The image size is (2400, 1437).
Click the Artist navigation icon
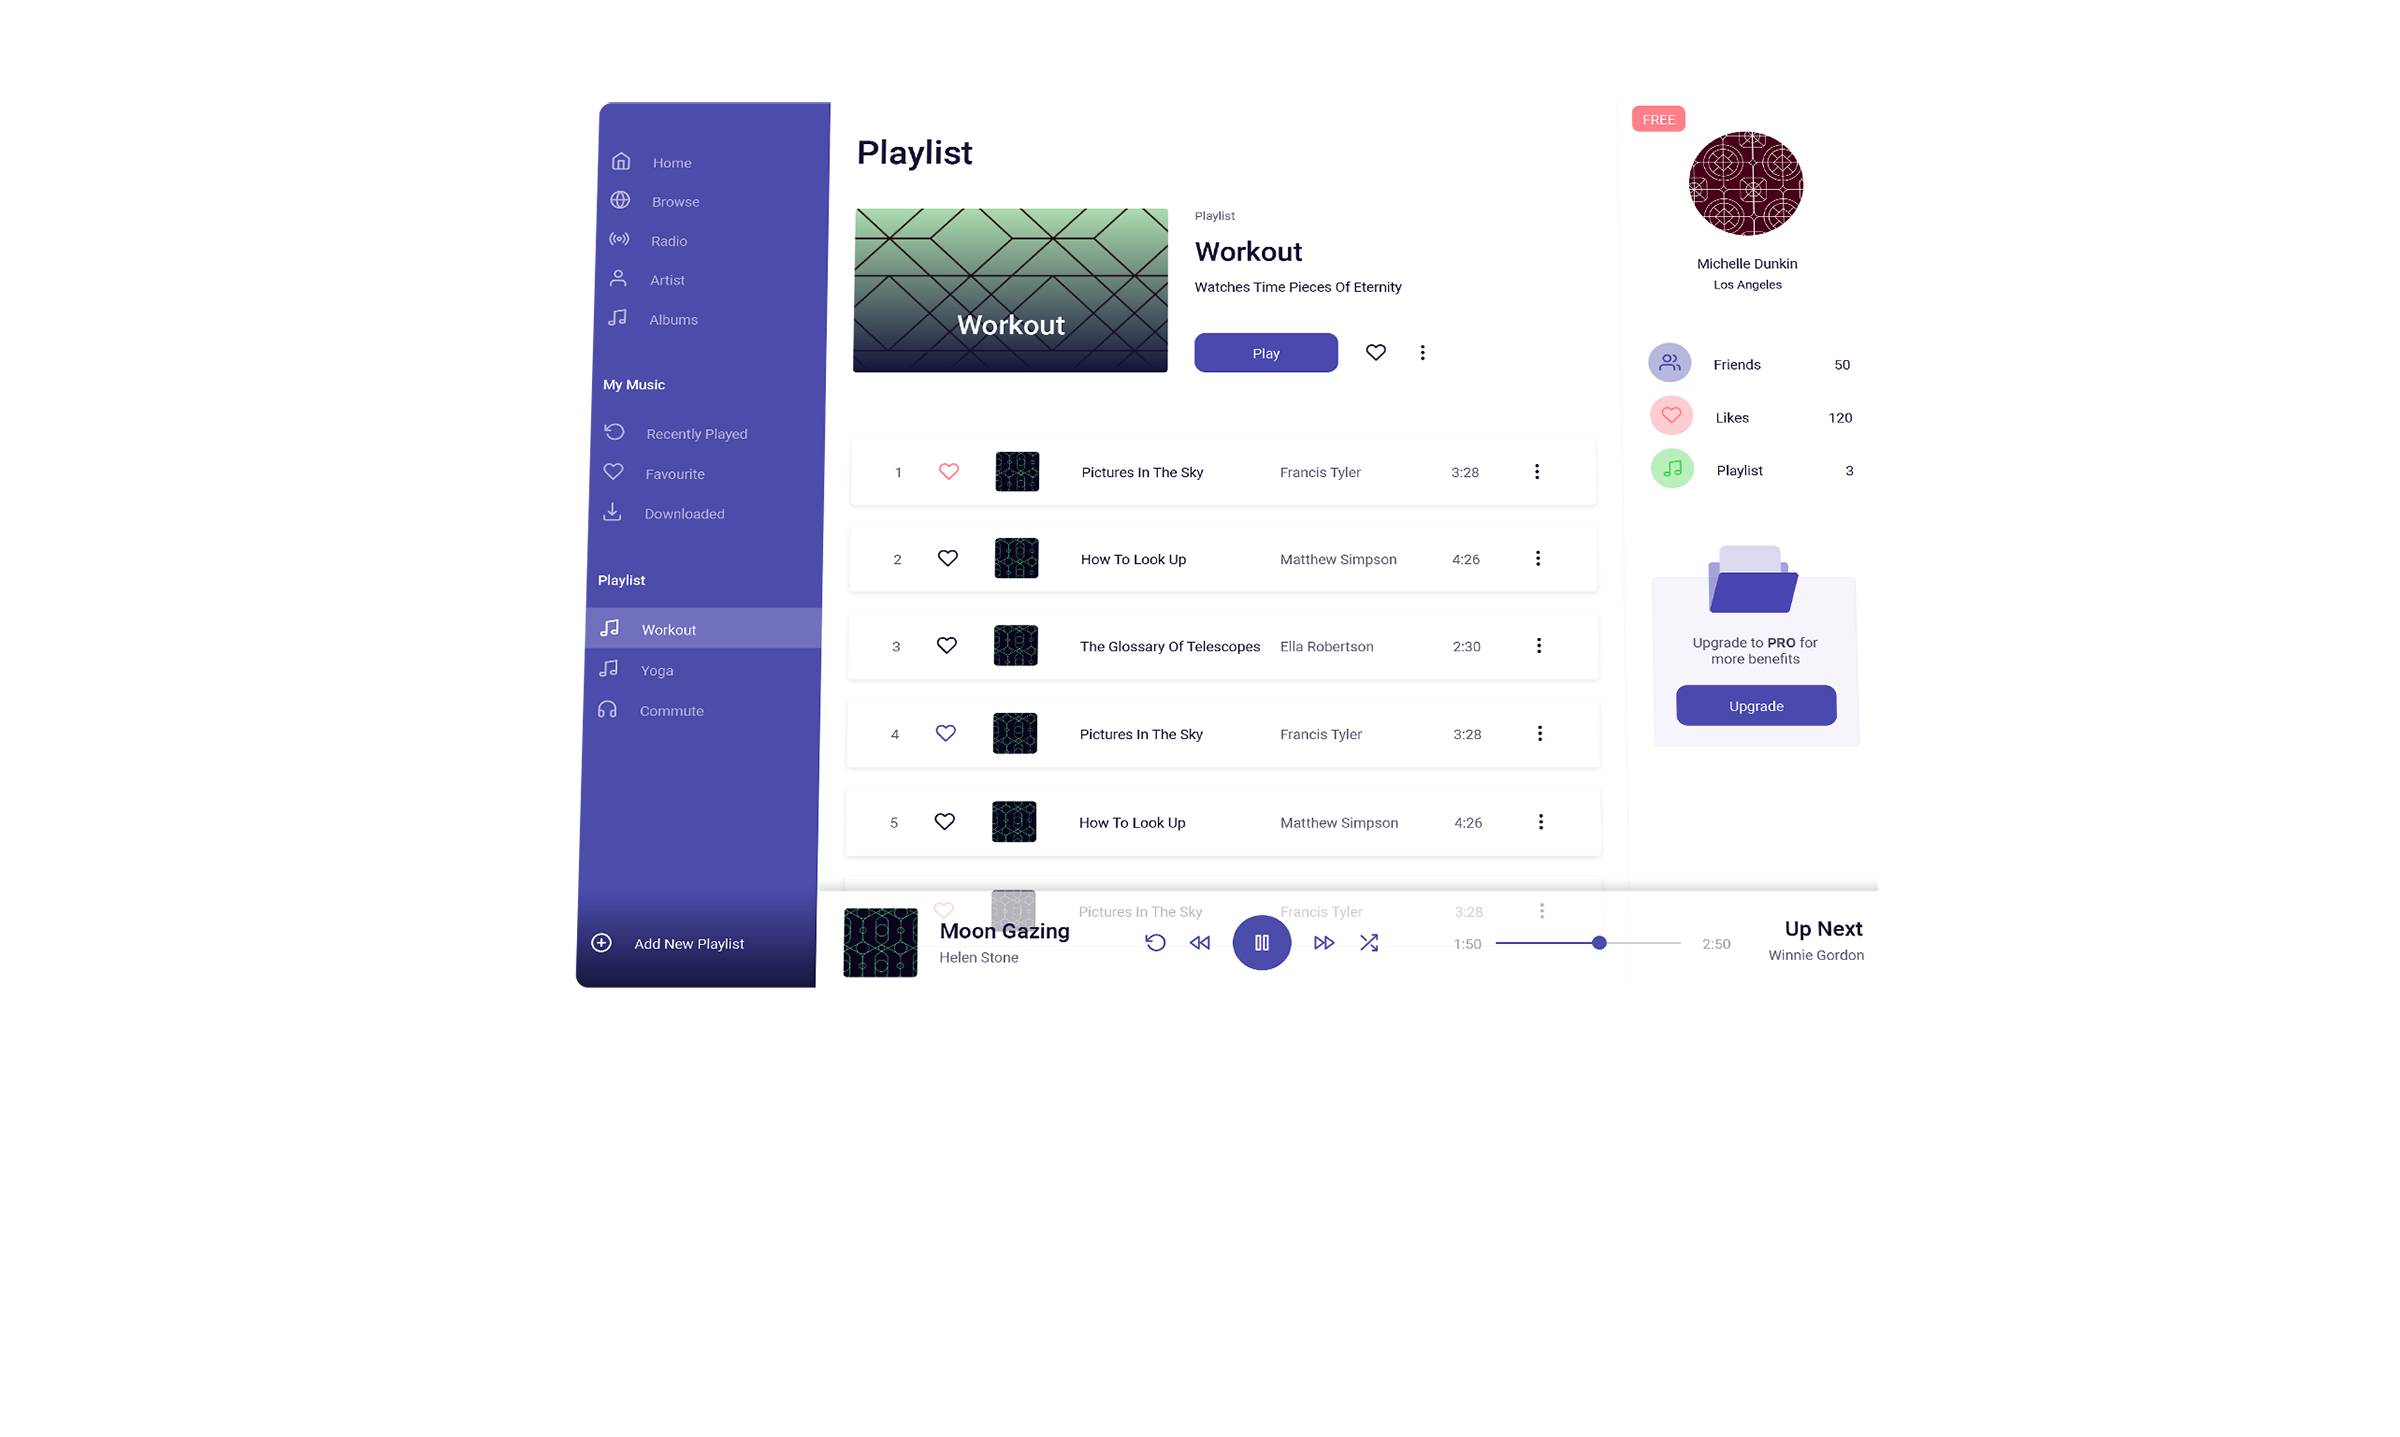click(x=618, y=279)
